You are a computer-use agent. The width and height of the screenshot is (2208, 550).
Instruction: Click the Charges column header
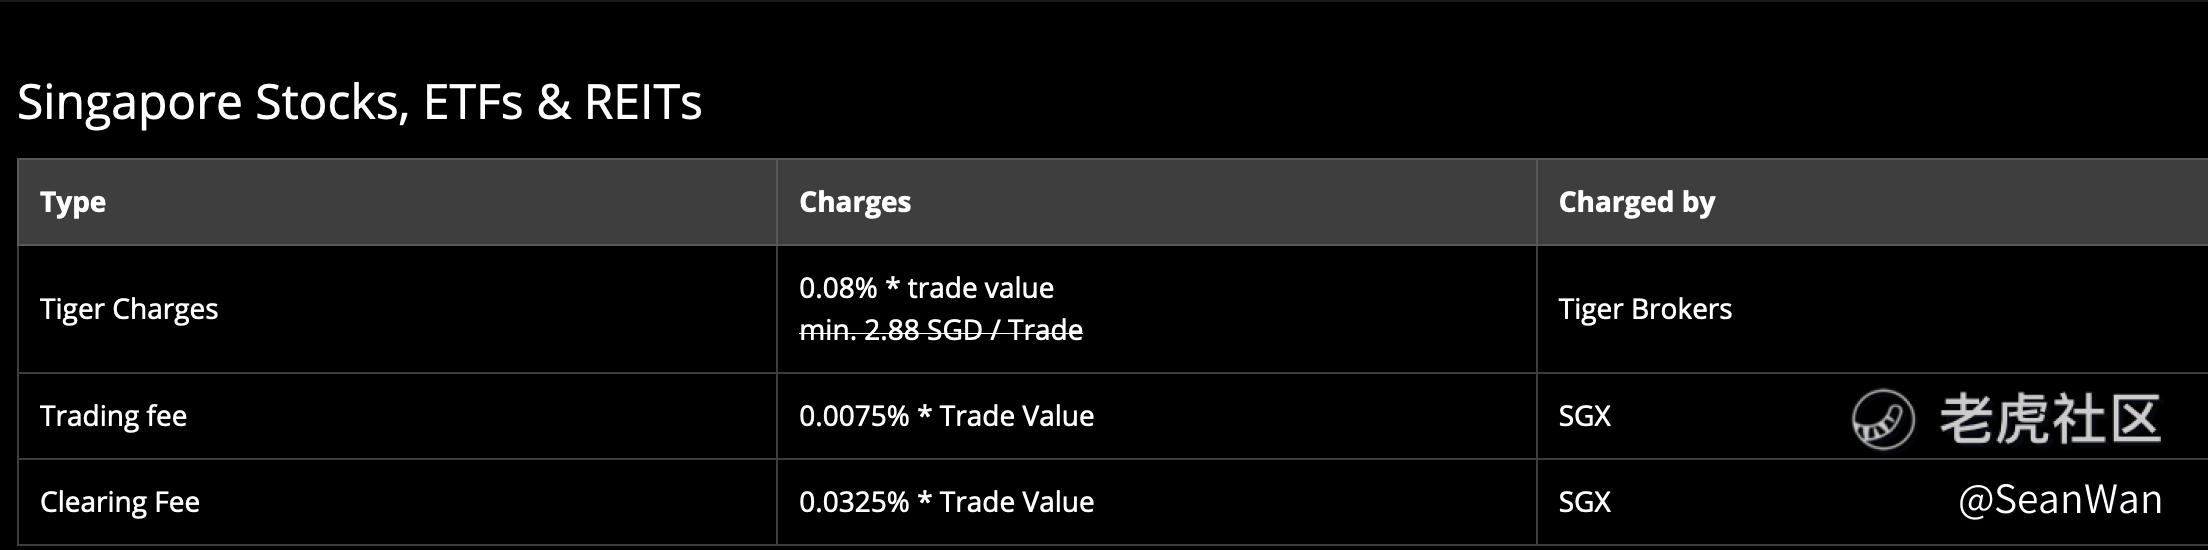[855, 202]
